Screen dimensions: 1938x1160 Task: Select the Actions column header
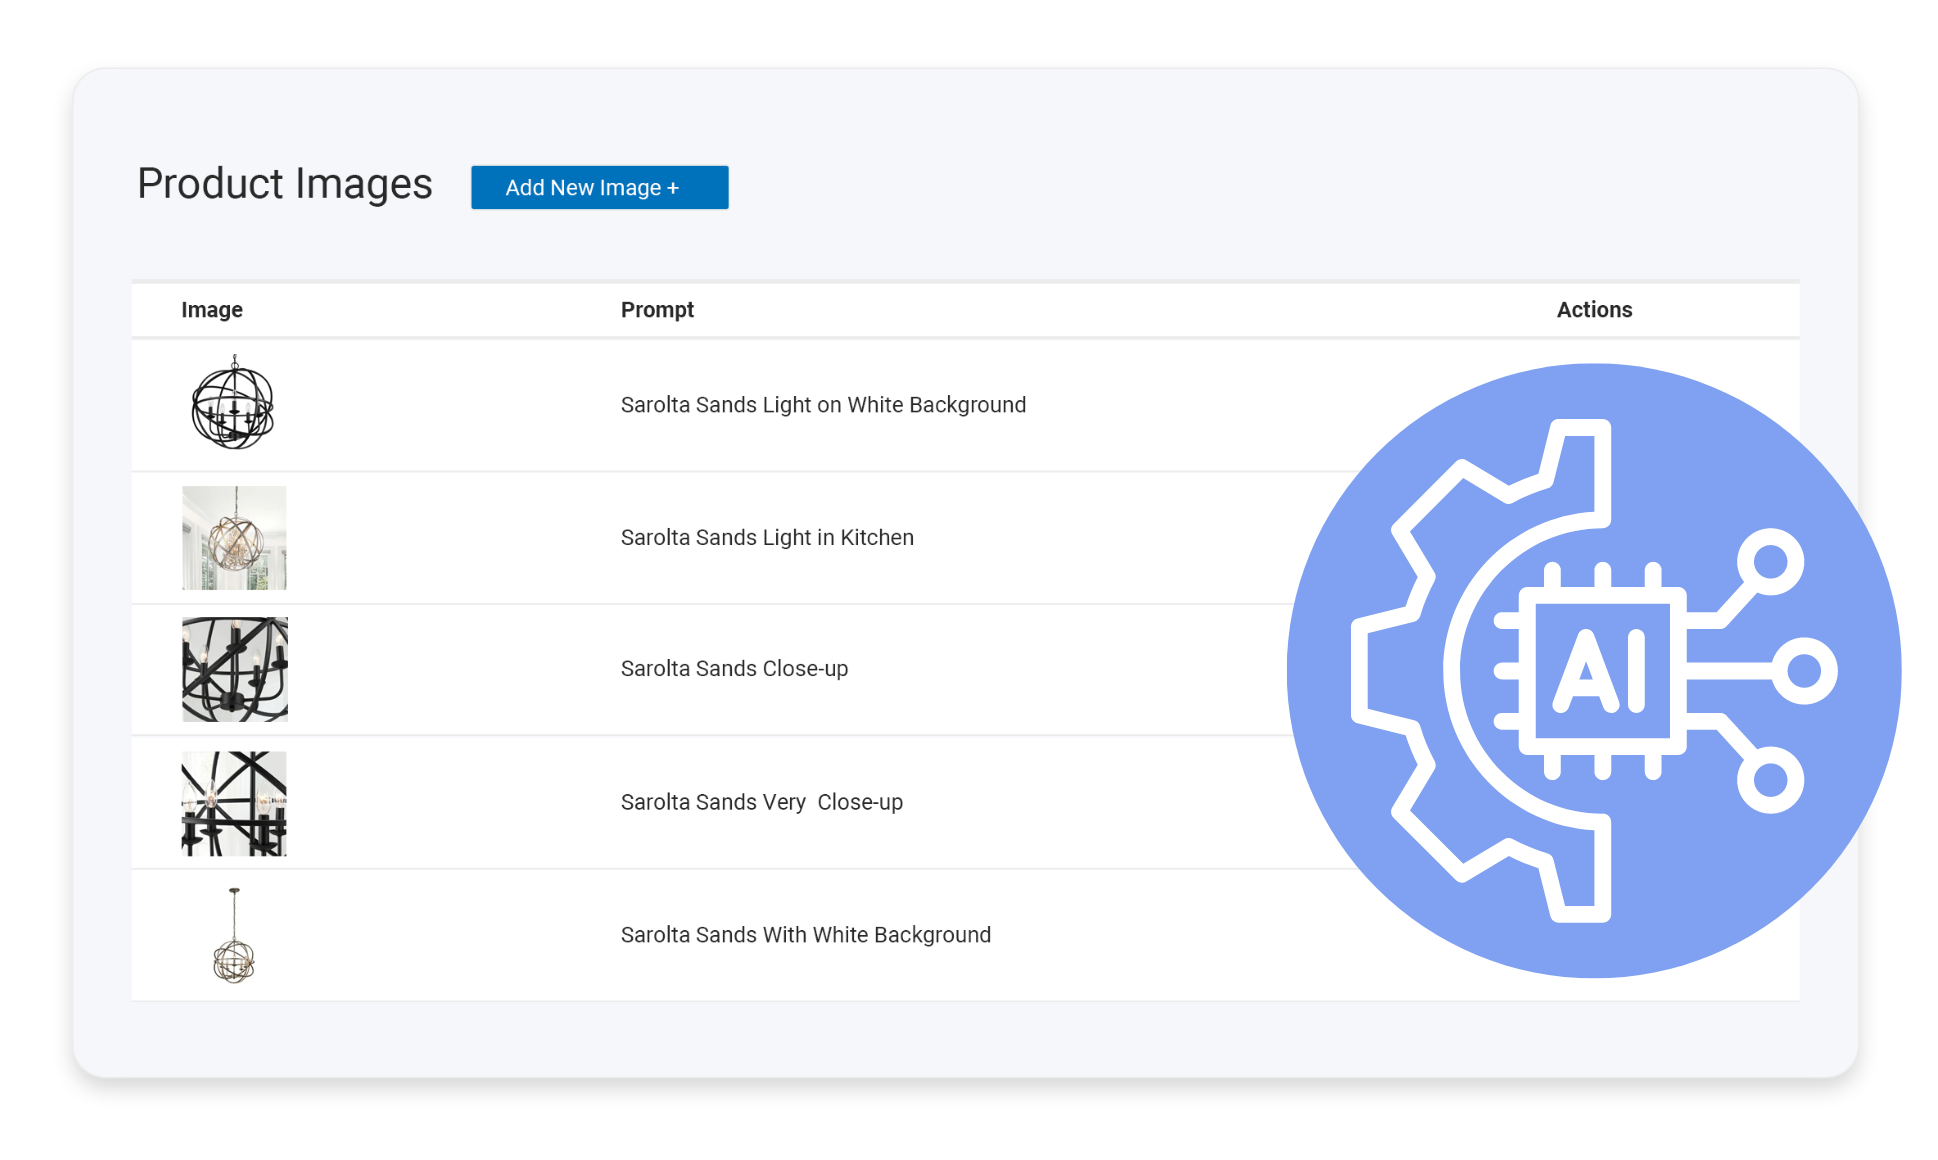point(1593,310)
